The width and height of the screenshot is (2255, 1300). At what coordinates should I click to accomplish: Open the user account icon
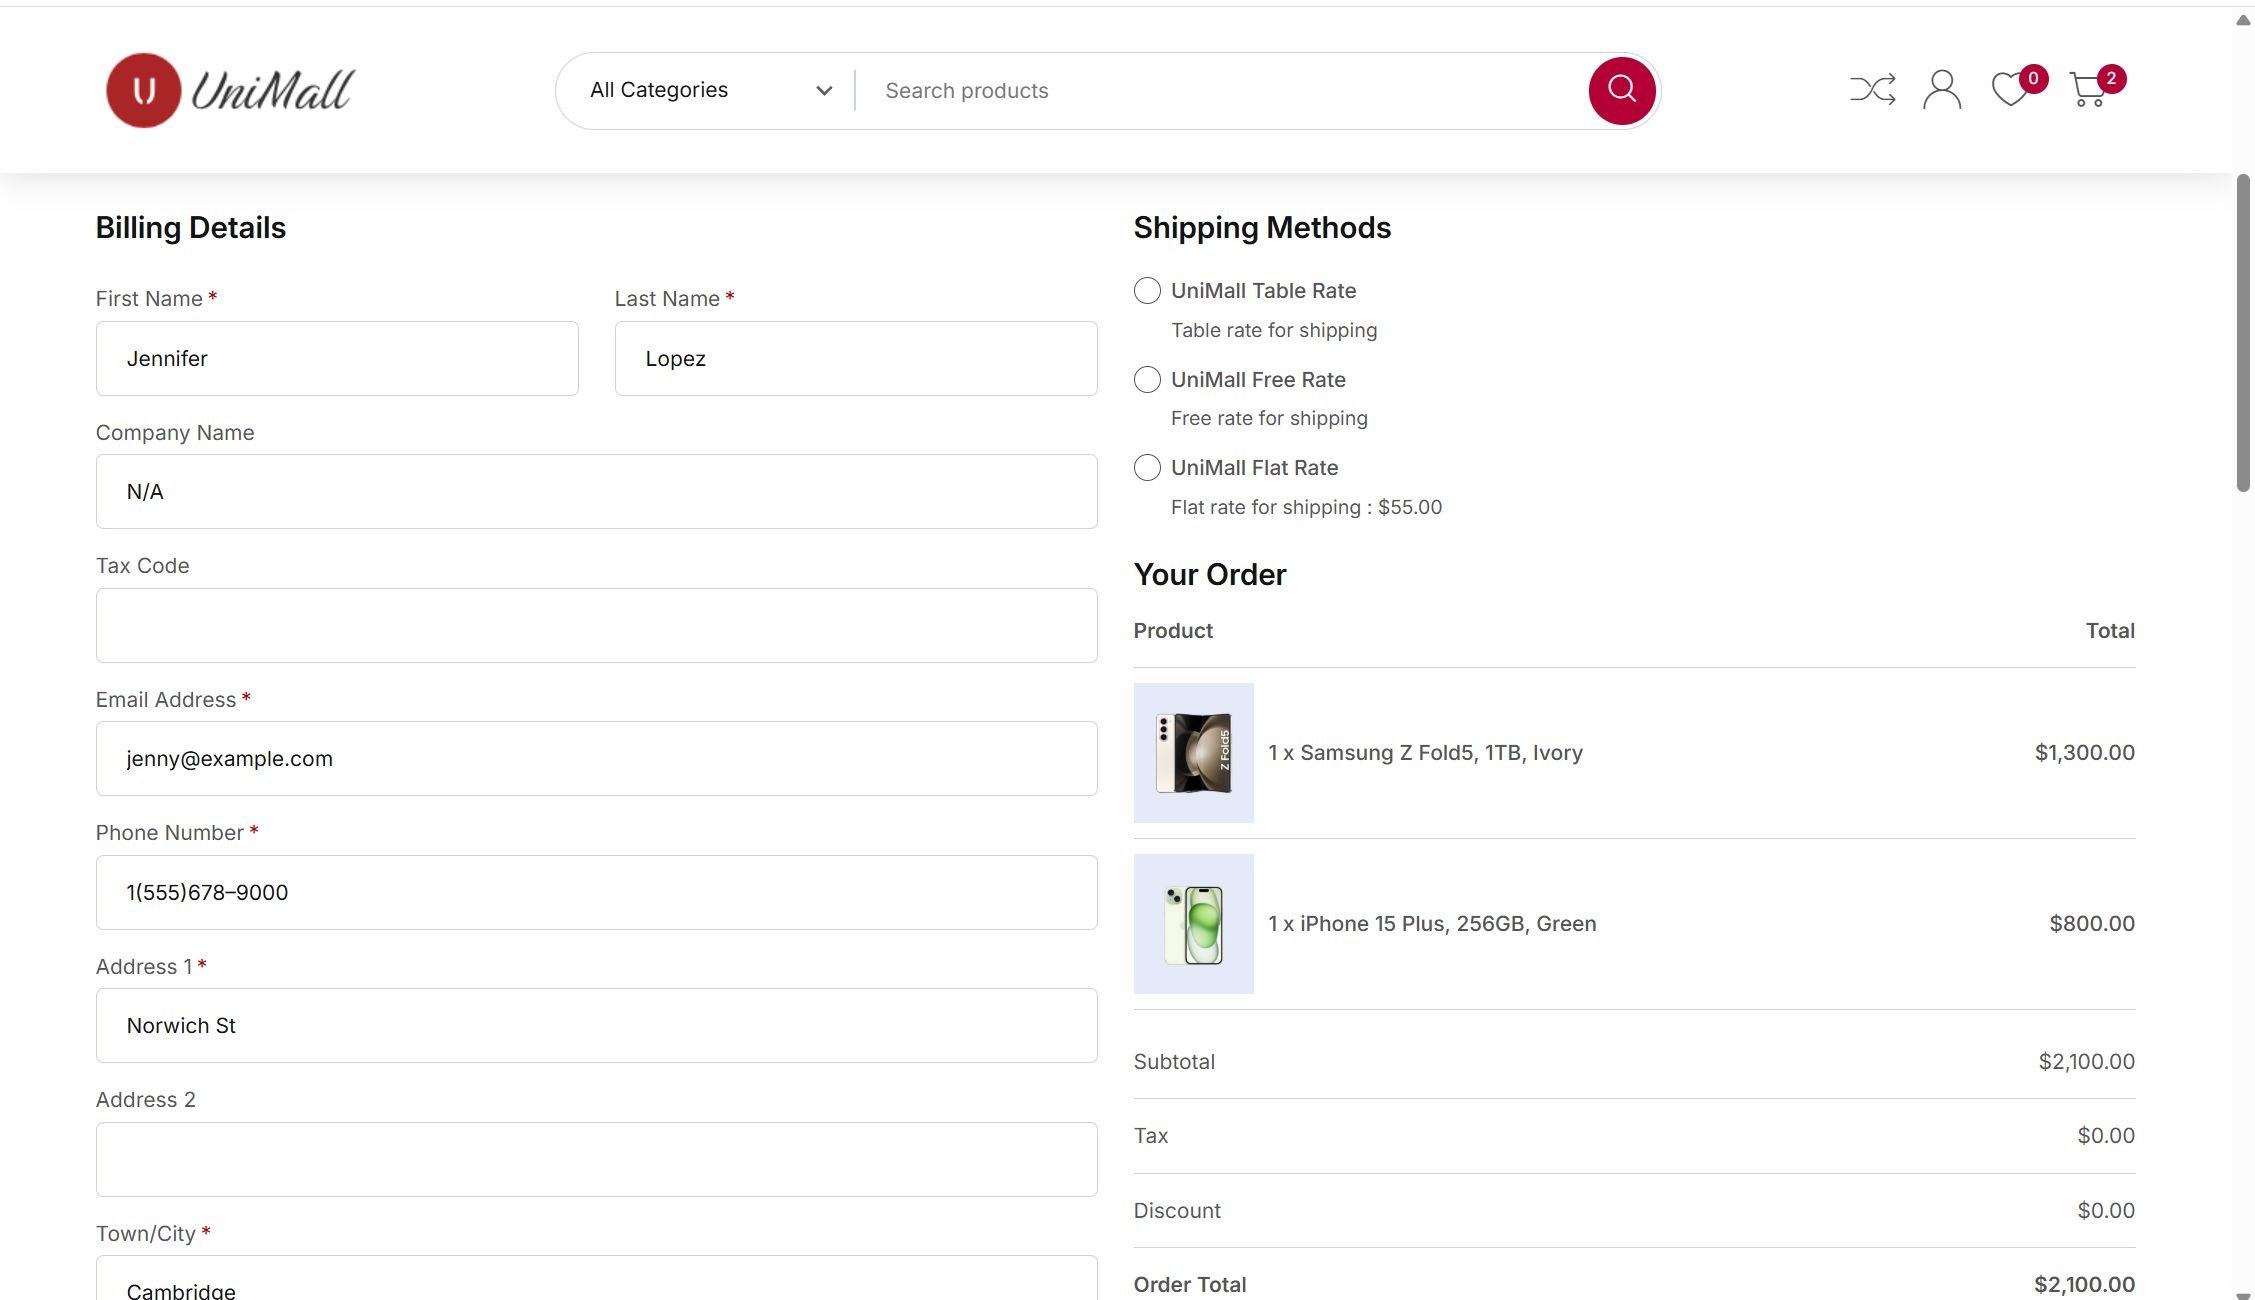coord(1941,90)
